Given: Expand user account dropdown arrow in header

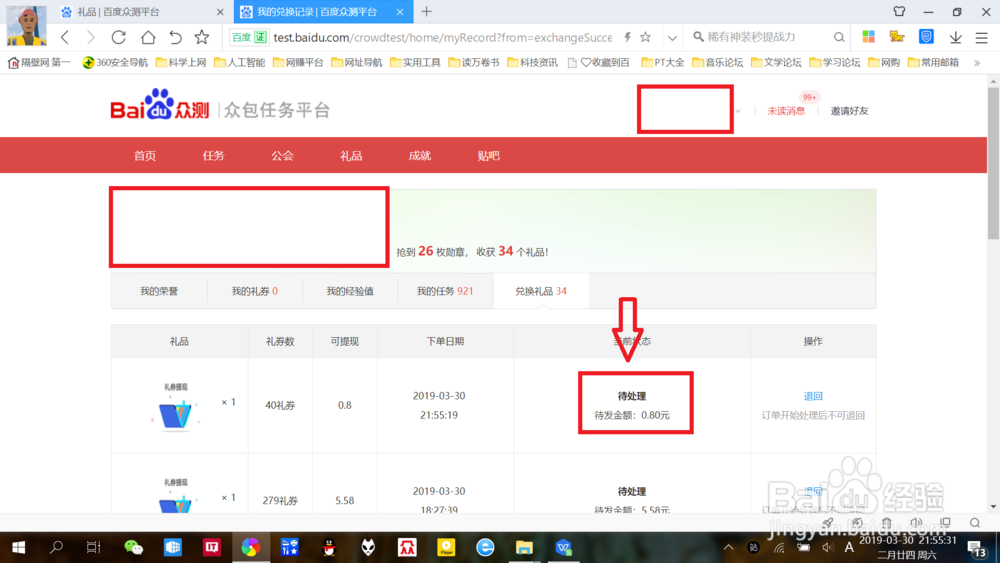Looking at the screenshot, I should [738, 111].
